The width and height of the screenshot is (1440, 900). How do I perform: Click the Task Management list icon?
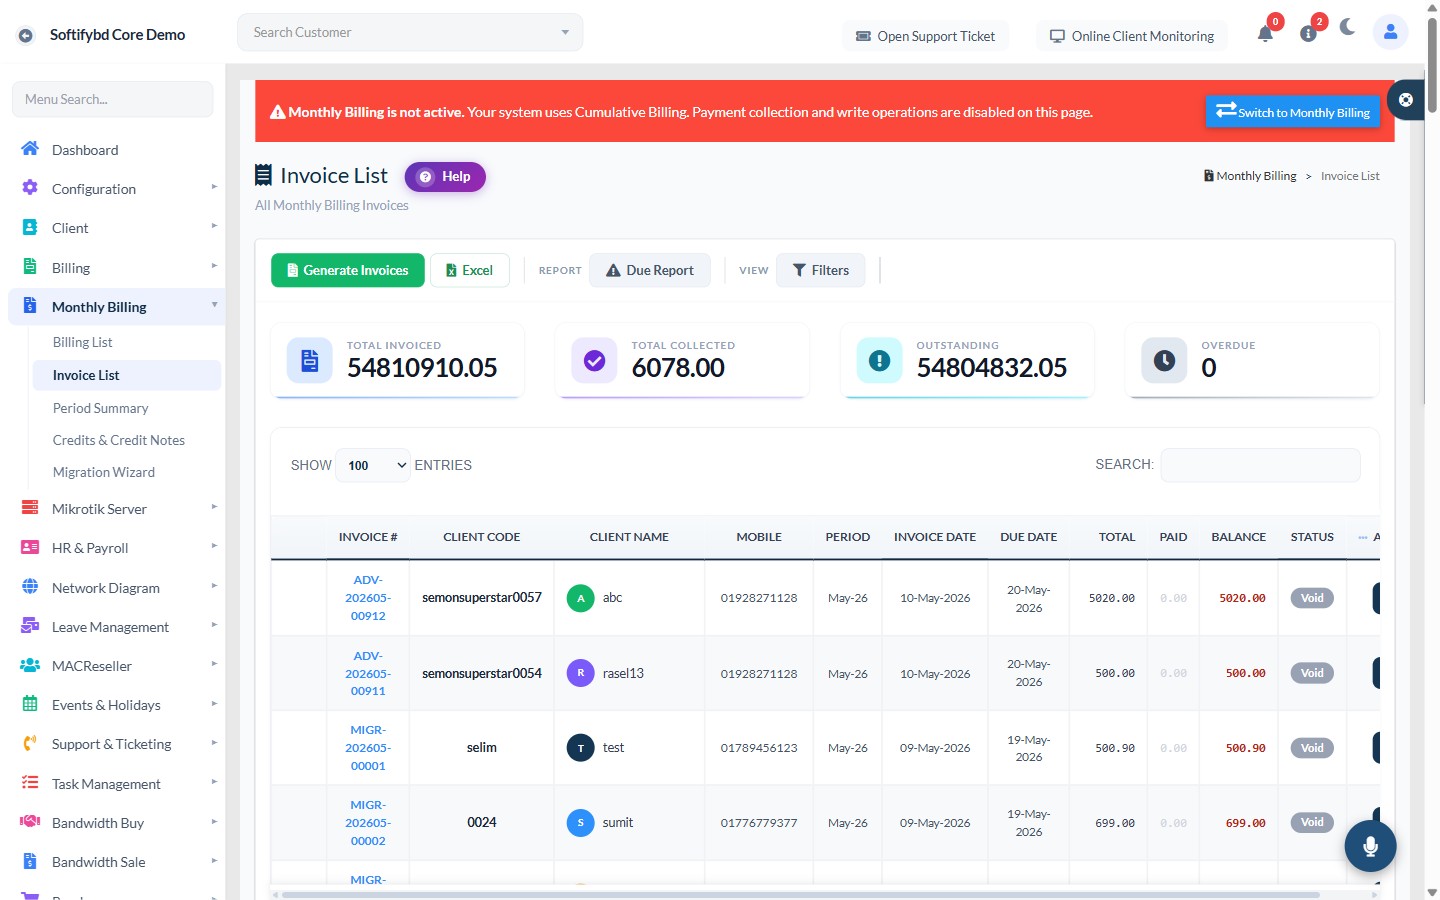(x=30, y=783)
